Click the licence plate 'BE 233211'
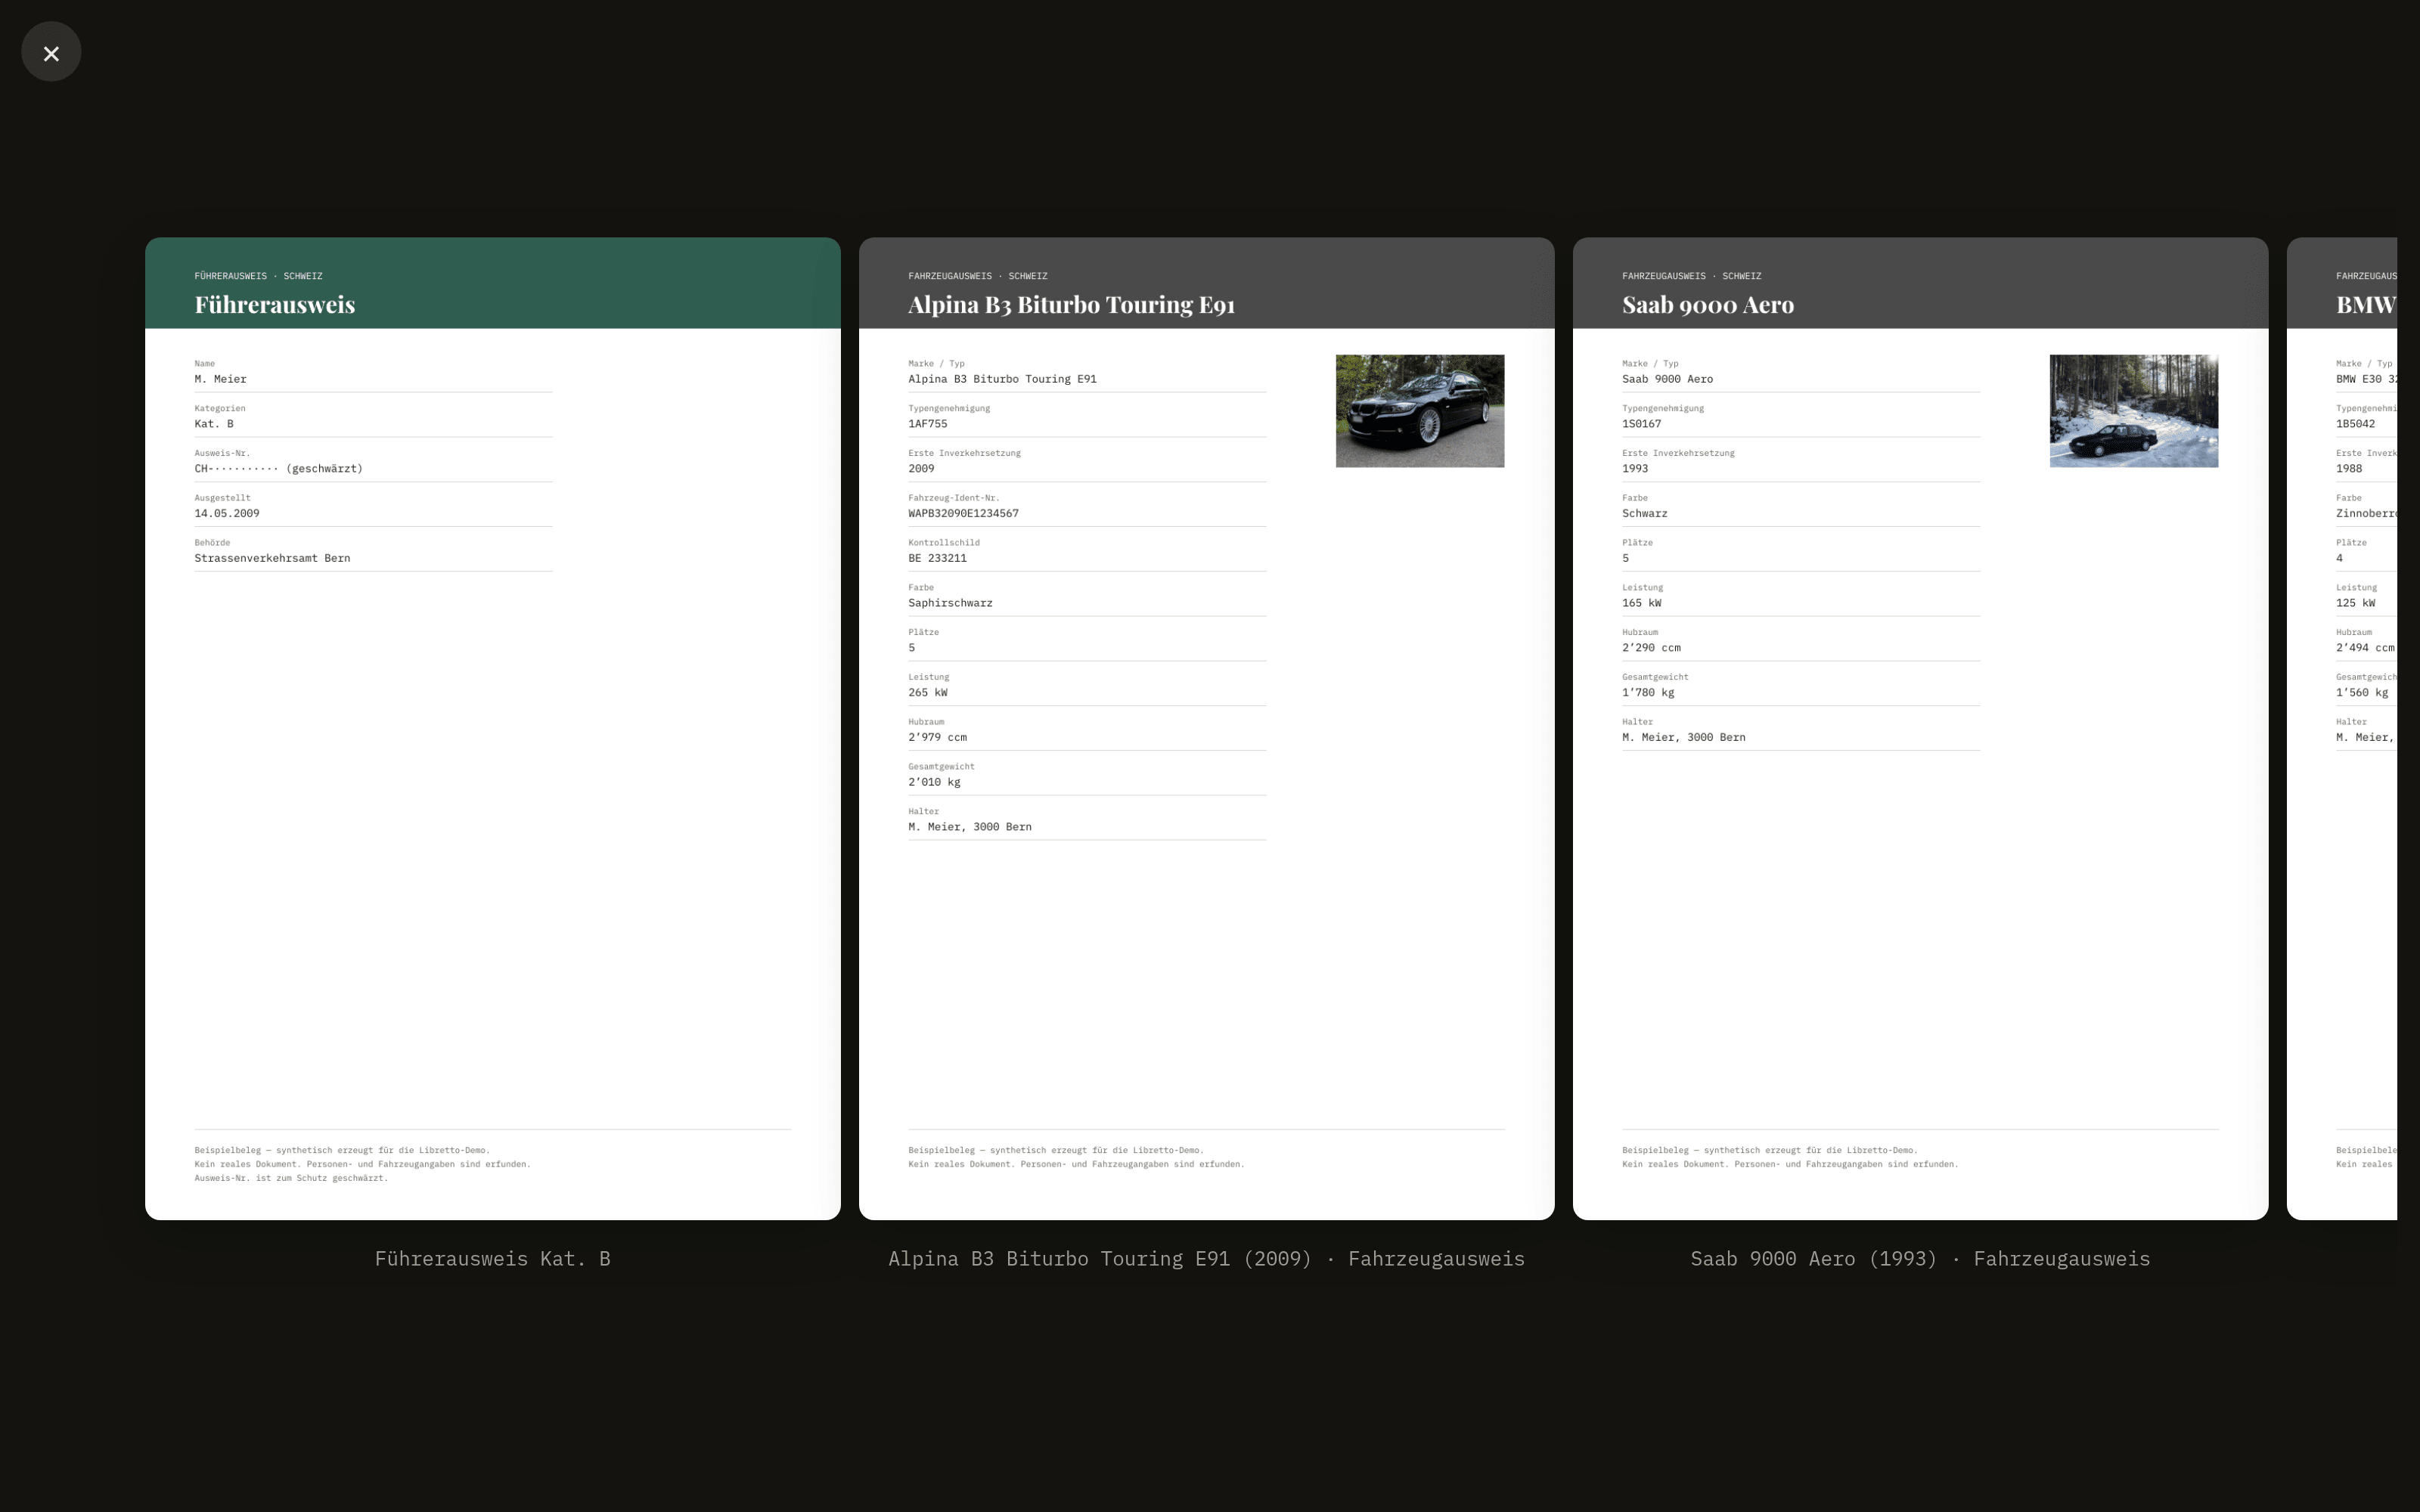2420x1512 pixels. [937, 559]
